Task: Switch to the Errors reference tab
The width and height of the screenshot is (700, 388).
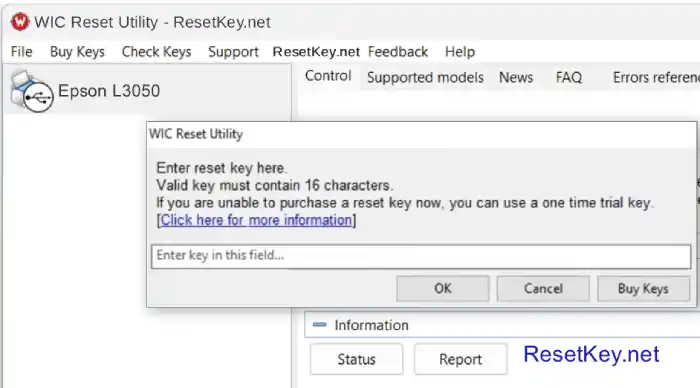Action: point(656,78)
